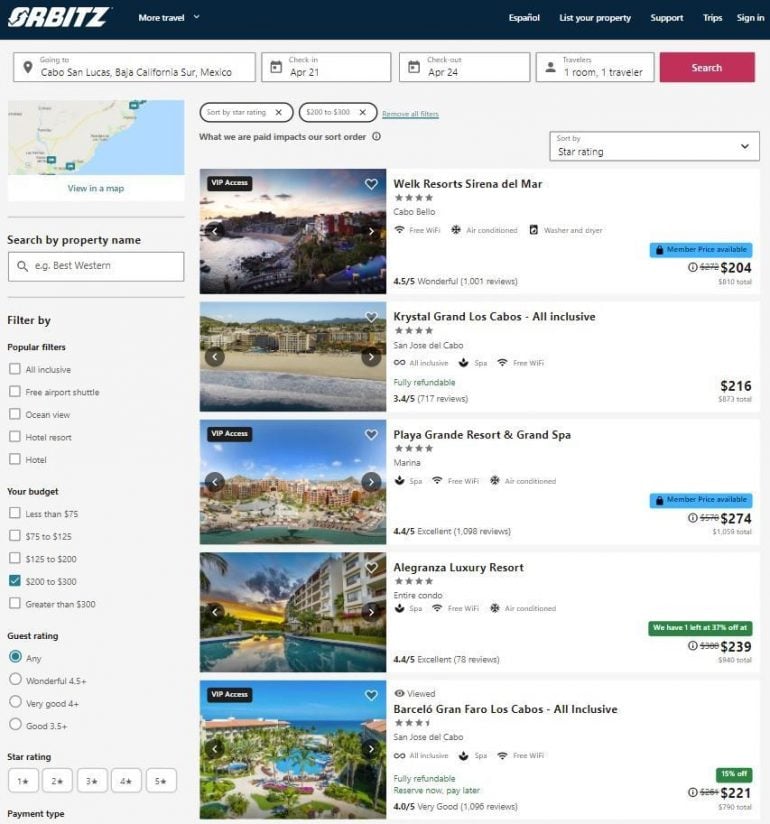Heart the Barceló Gran Faro Los Cabos listing
The width and height of the screenshot is (770, 824).
point(371,695)
